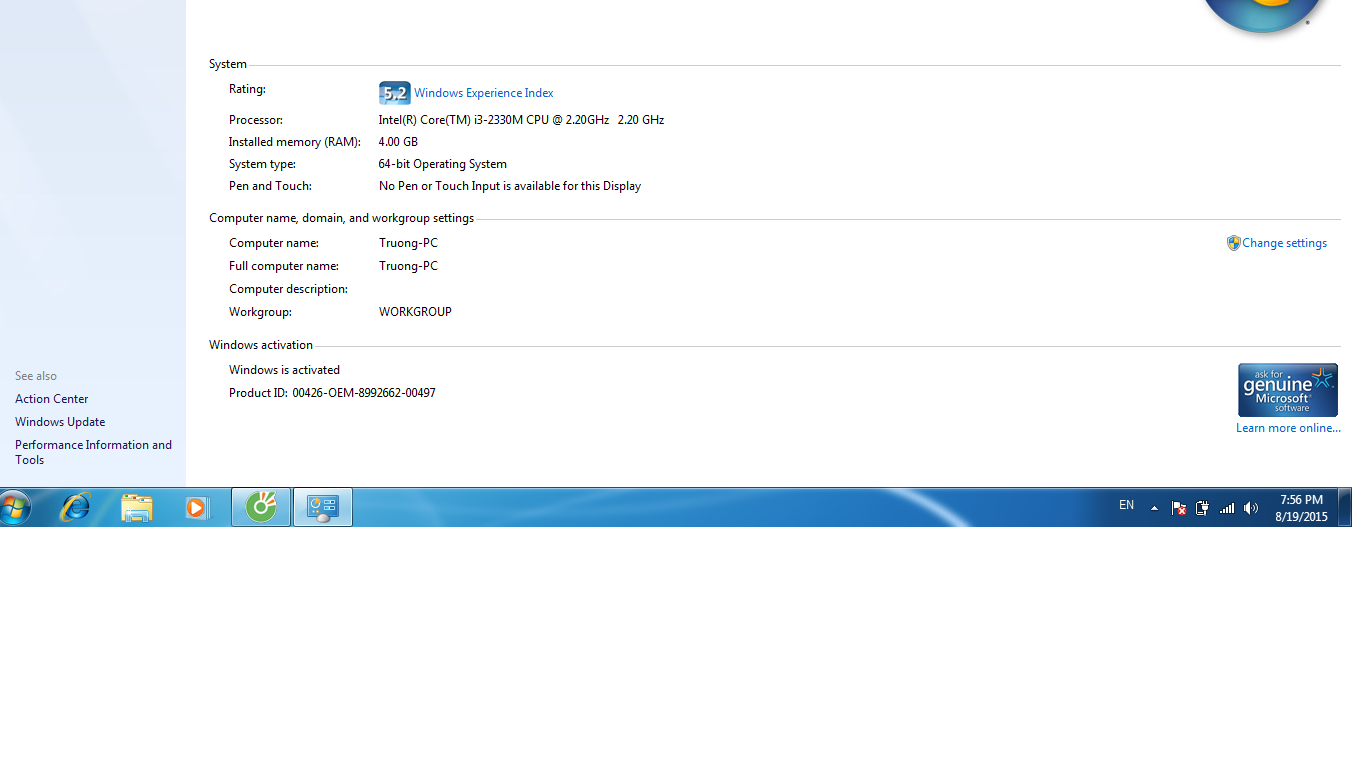Open the EN input language selector

(x=1126, y=506)
